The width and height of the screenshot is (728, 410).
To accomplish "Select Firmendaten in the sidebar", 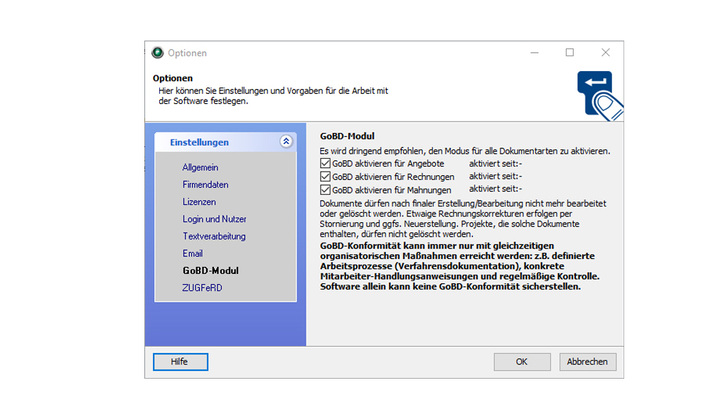I will (205, 185).
